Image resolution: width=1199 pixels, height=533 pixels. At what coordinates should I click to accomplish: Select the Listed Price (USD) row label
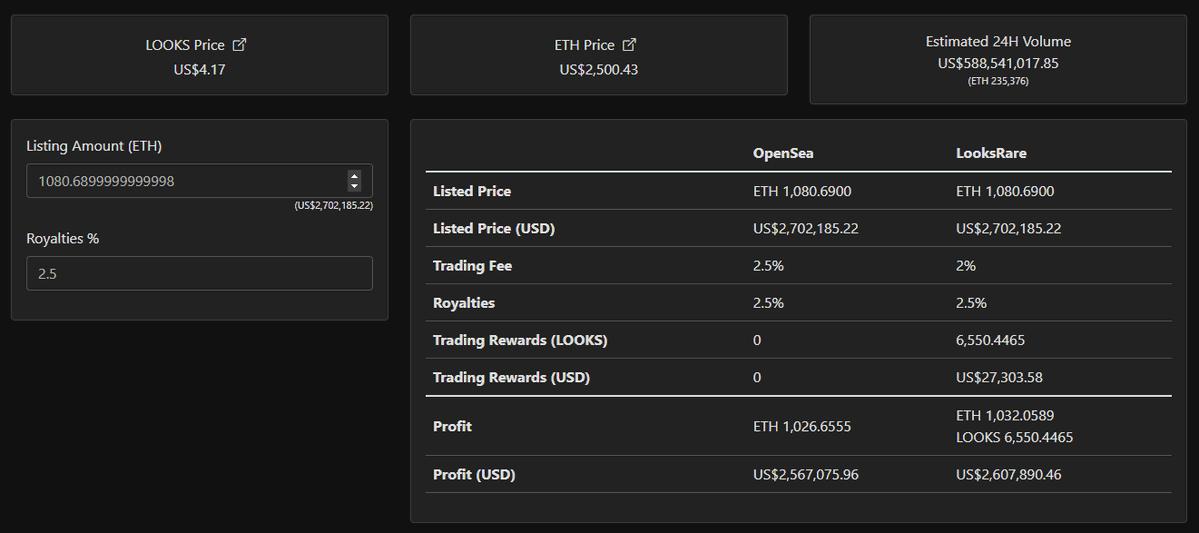pos(493,228)
